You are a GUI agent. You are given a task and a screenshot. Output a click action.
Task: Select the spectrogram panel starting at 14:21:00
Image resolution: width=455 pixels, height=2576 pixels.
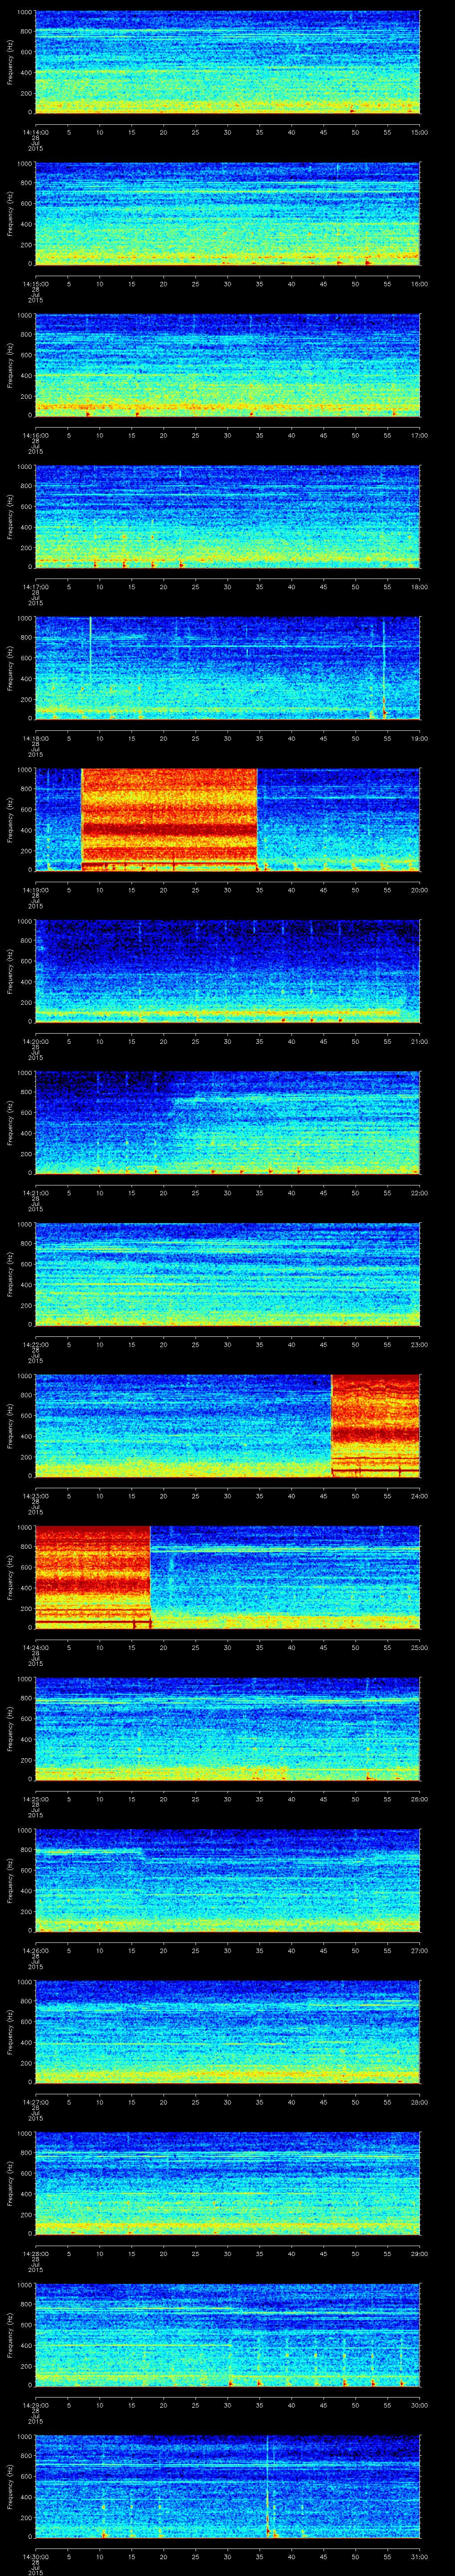tap(227, 1123)
